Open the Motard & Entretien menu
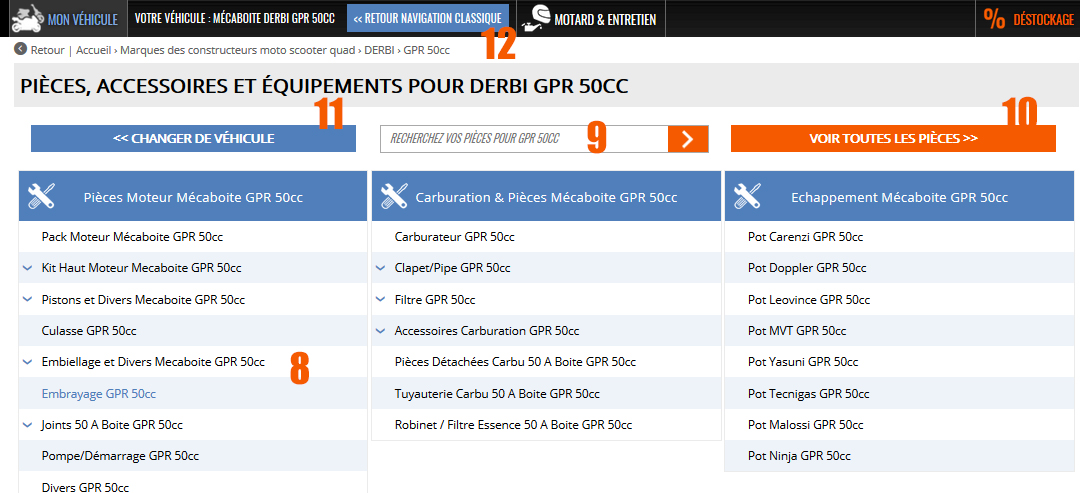1080x493 pixels. click(607, 19)
